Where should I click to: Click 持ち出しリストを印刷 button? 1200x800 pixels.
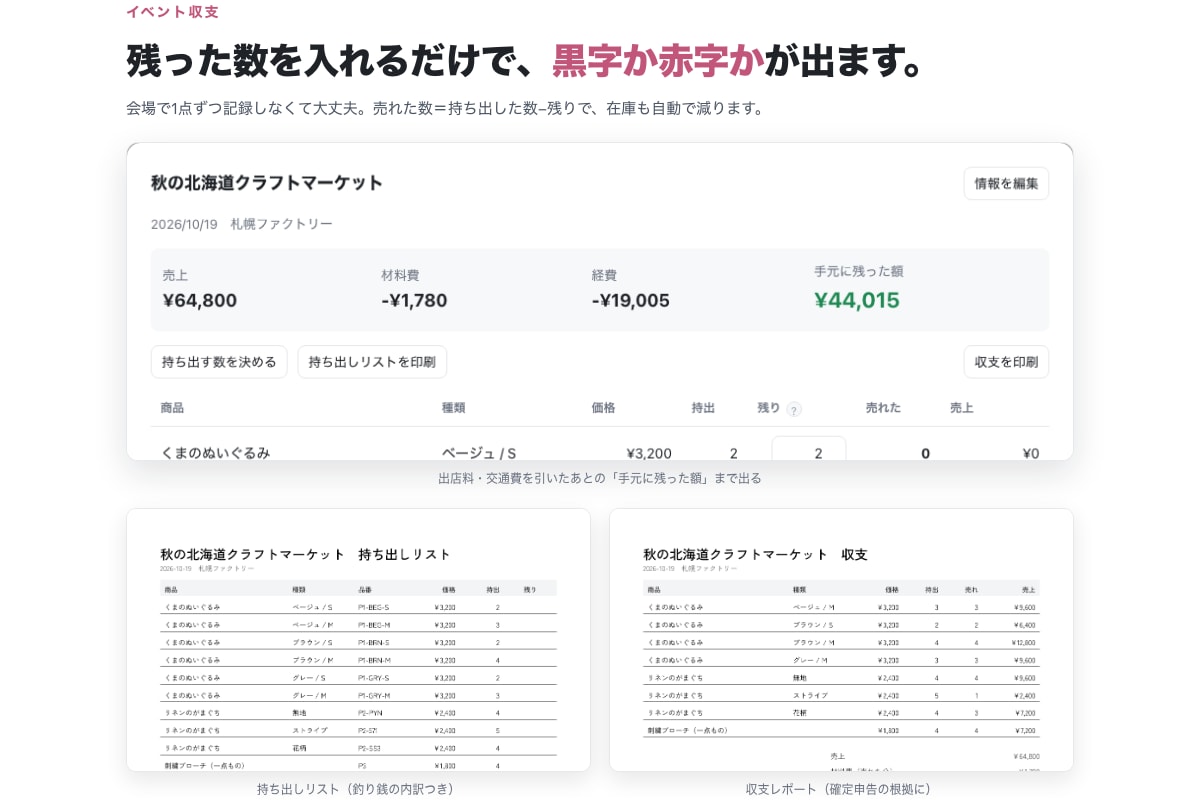click(x=372, y=362)
